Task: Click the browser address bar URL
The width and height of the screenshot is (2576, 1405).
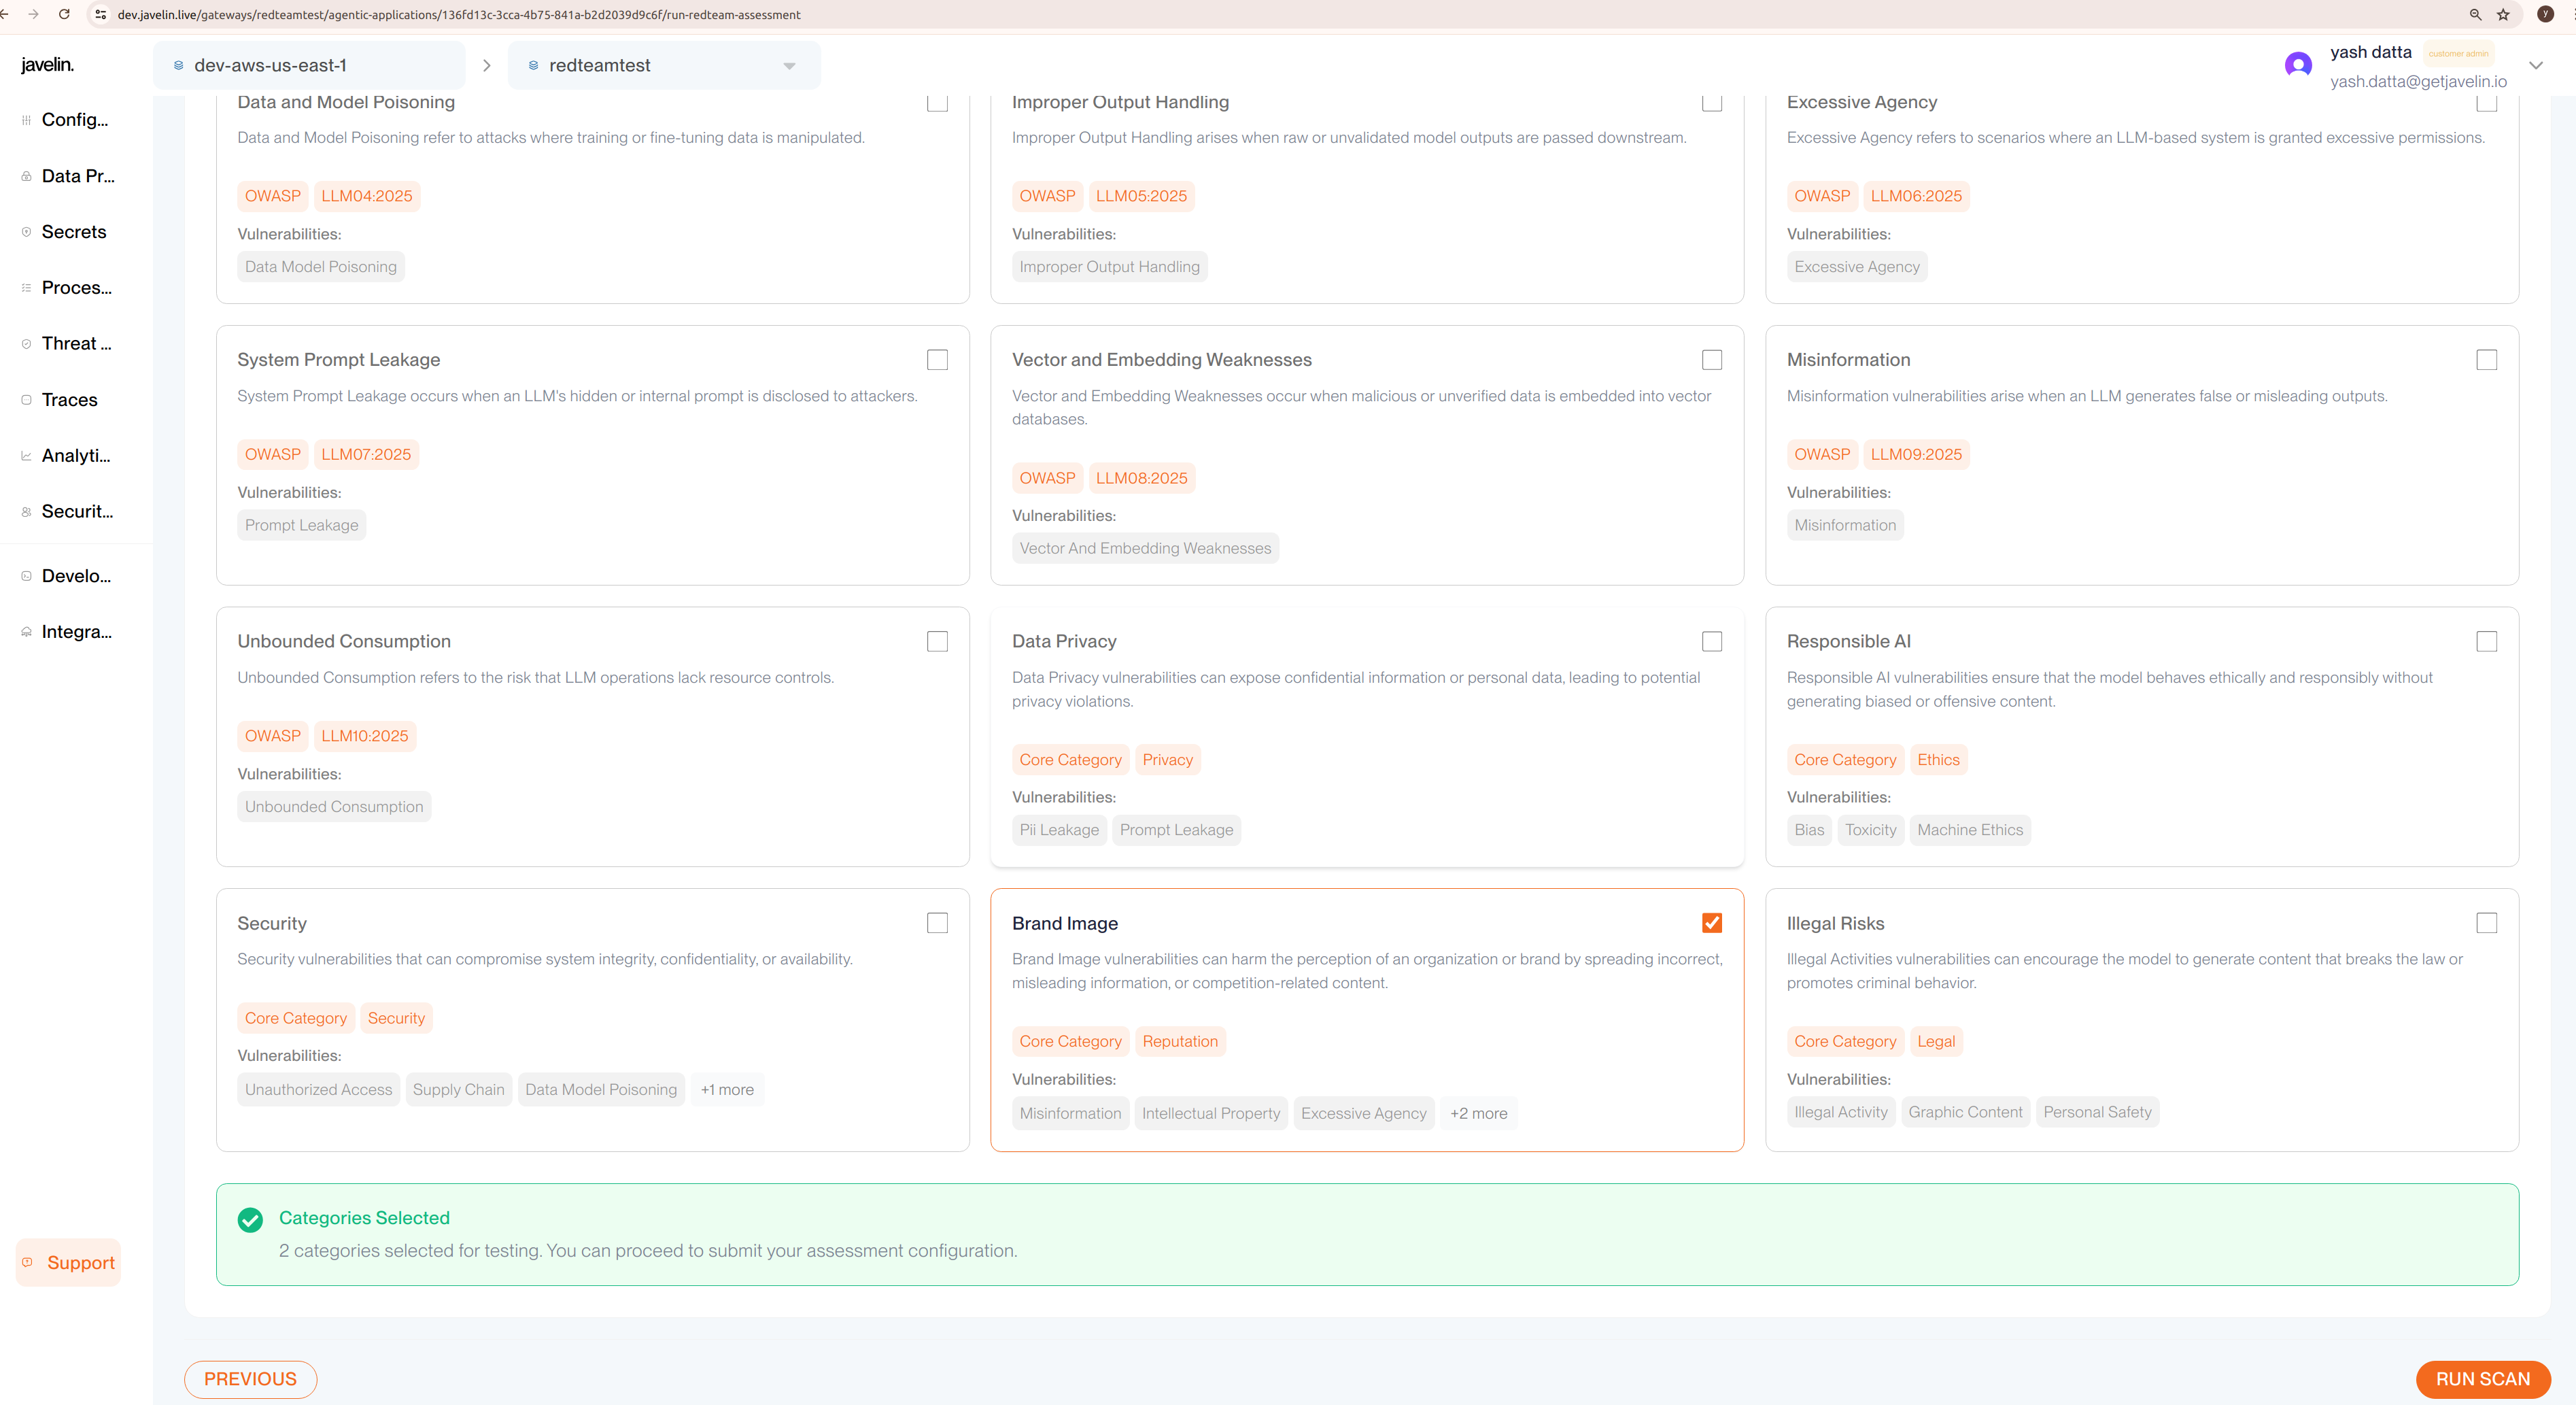Action: 459,15
